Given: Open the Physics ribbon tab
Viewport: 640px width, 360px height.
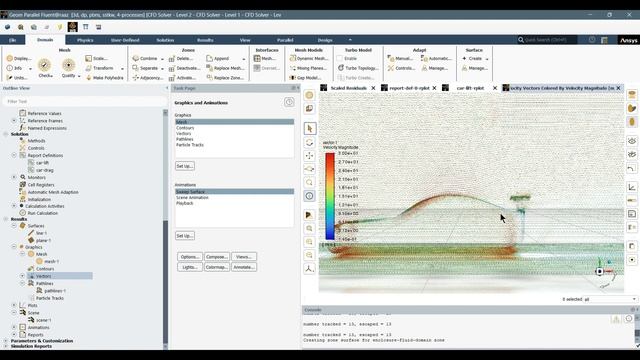Looking at the screenshot, I should pyautogui.click(x=85, y=40).
